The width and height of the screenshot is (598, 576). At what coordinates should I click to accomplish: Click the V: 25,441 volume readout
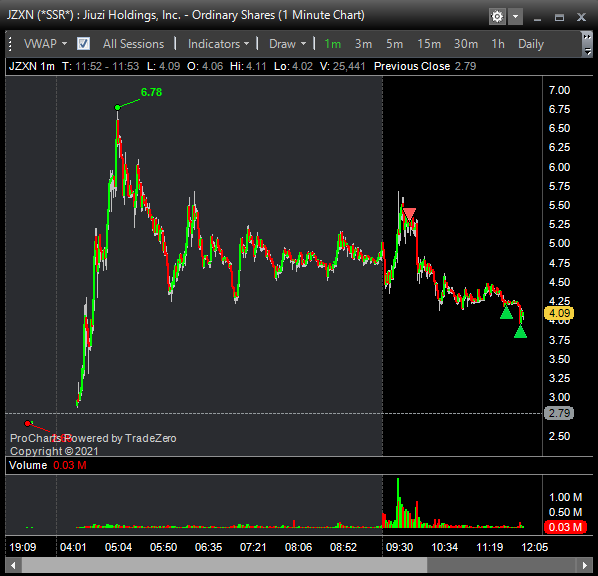[342, 66]
